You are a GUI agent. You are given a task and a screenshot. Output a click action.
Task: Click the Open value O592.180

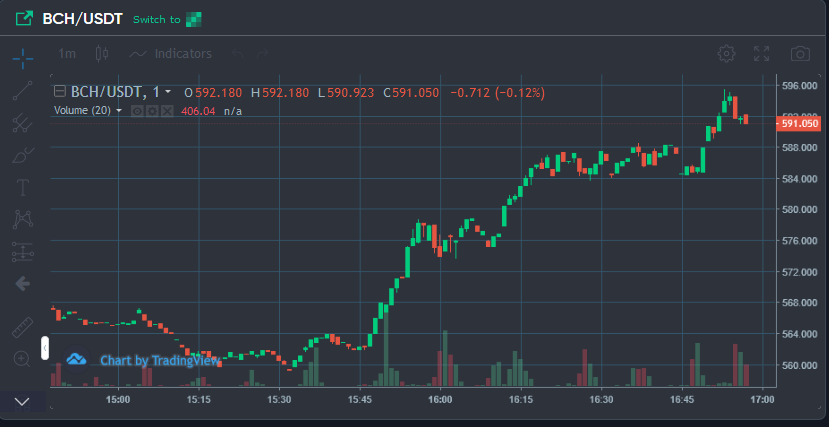tap(213, 93)
